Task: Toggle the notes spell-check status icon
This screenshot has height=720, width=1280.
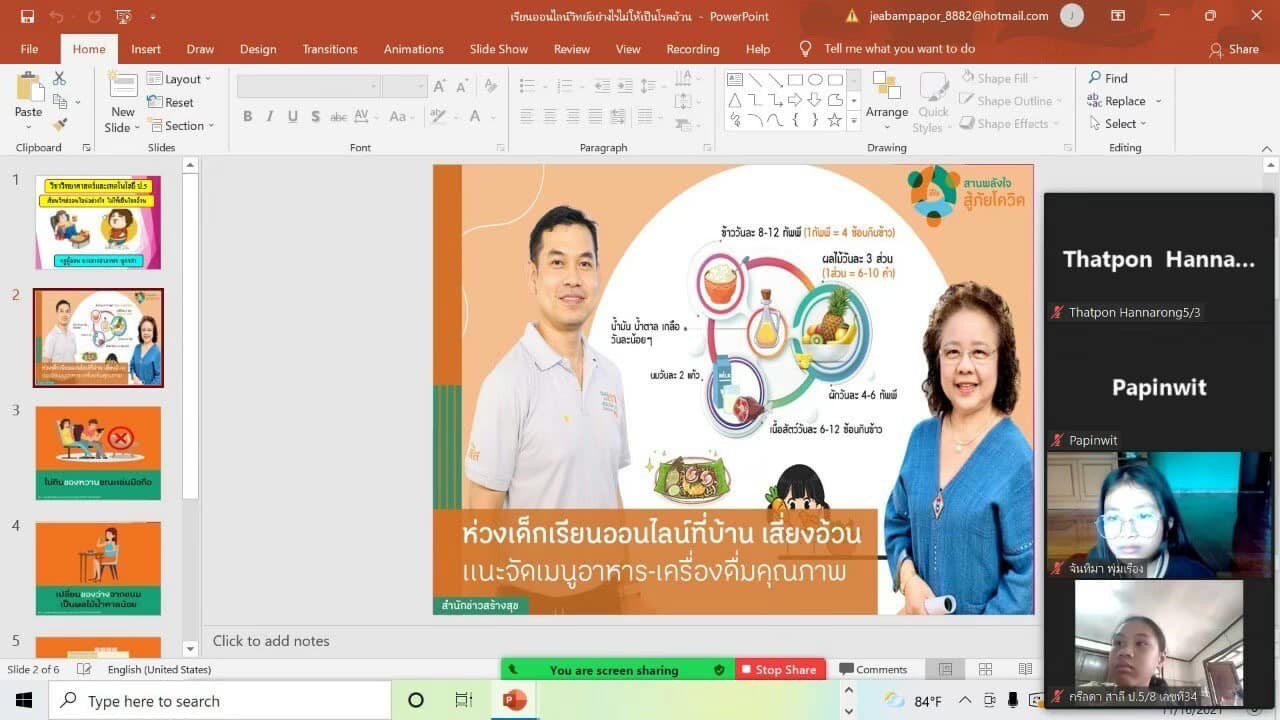Action: pos(84,669)
